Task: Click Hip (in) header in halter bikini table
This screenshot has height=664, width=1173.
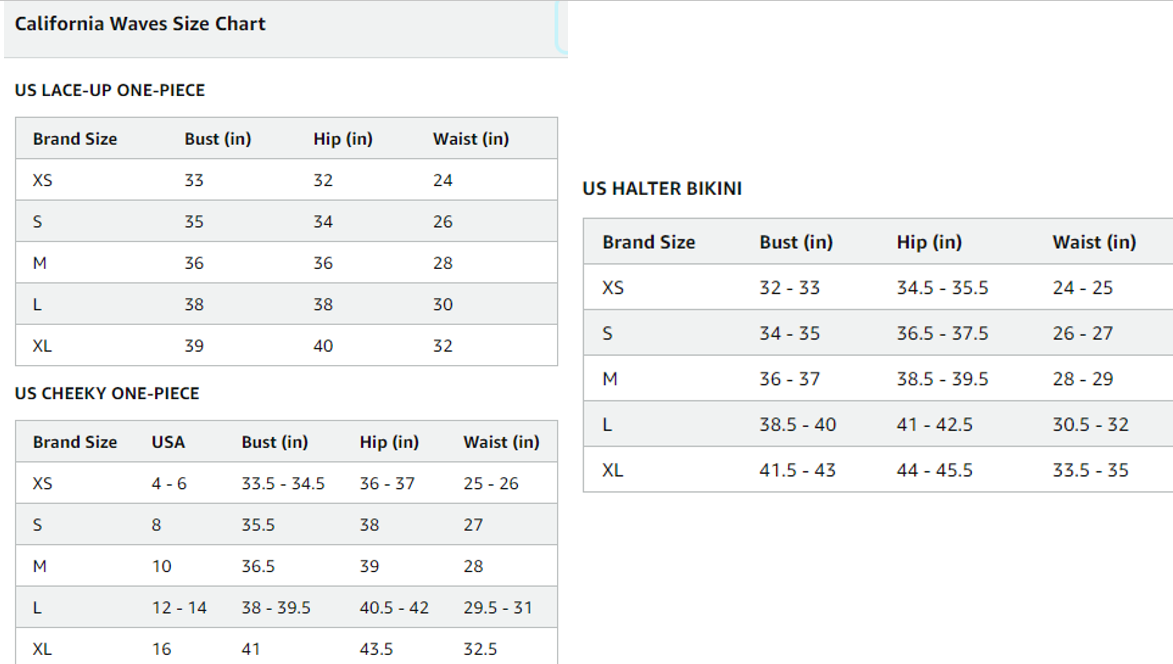Action: (x=929, y=242)
